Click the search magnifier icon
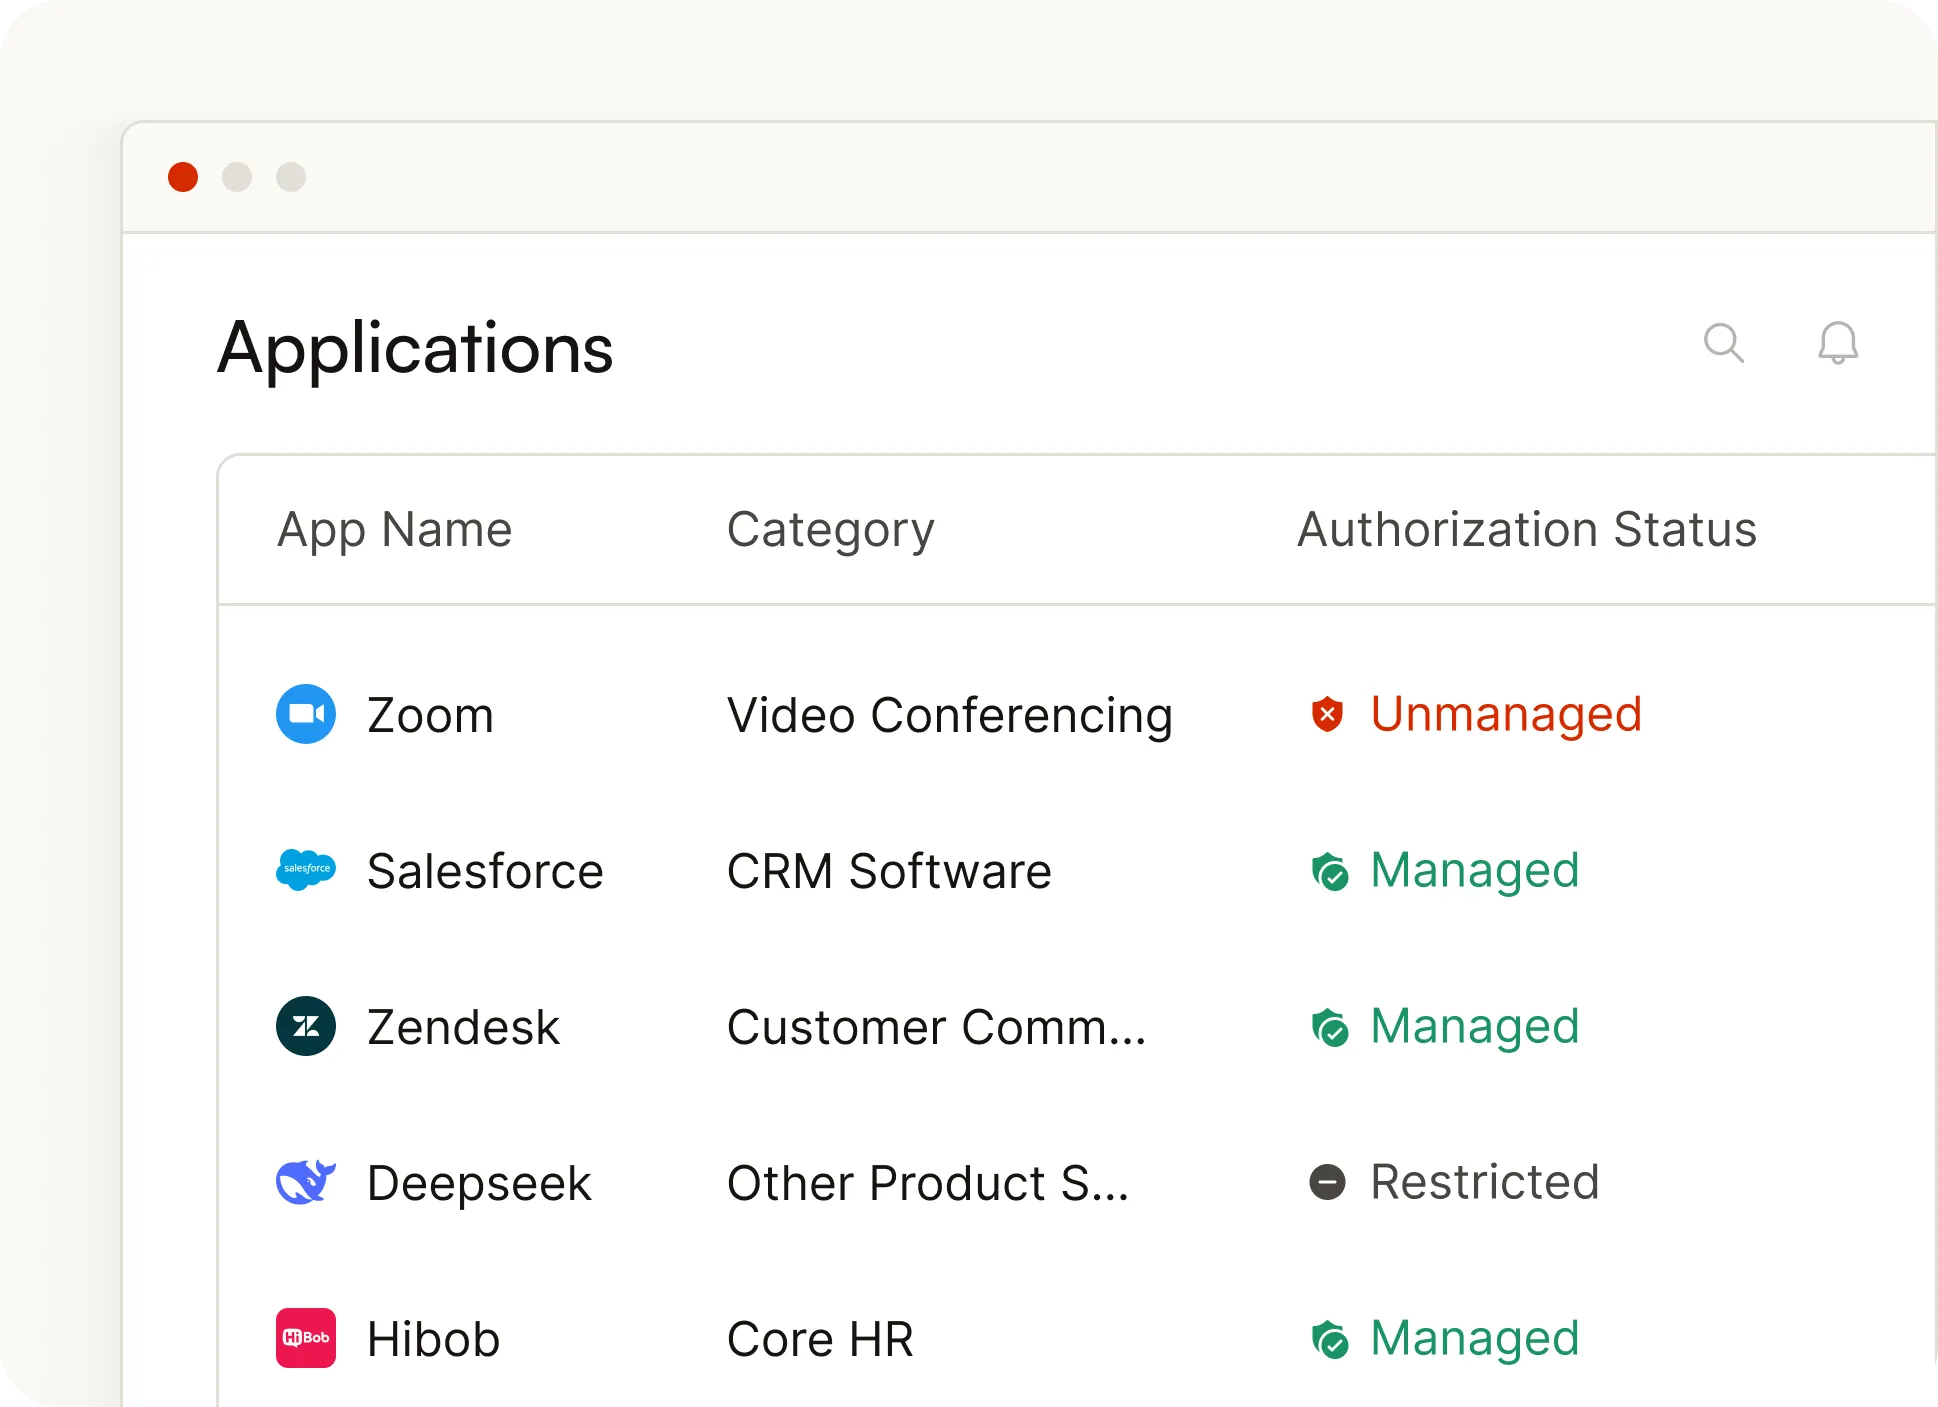The width and height of the screenshot is (1938, 1407). click(1723, 343)
